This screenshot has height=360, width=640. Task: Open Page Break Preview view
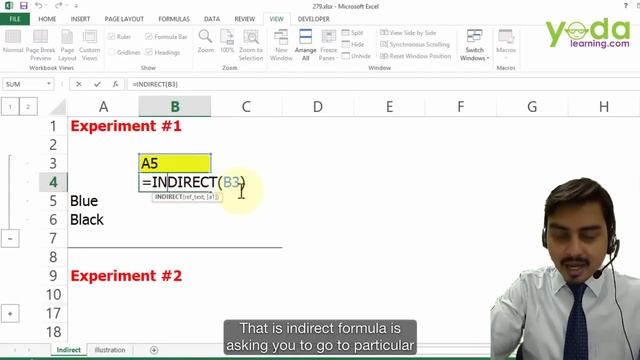click(x=40, y=45)
